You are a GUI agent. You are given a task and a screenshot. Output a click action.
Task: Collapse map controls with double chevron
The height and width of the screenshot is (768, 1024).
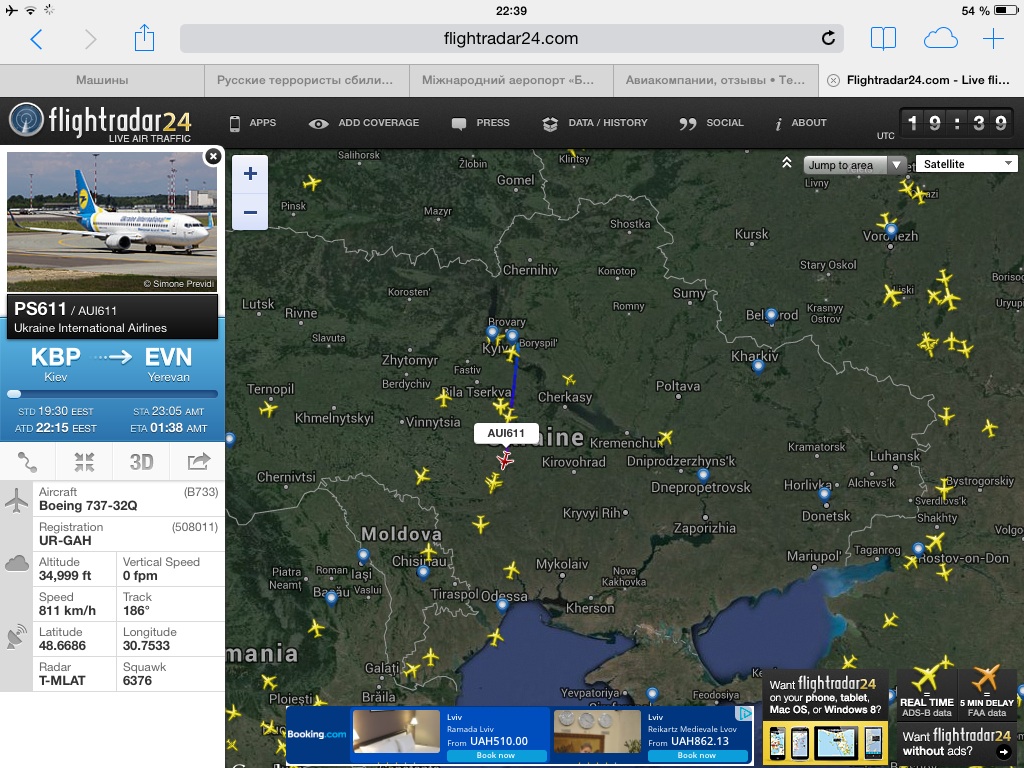[787, 163]
